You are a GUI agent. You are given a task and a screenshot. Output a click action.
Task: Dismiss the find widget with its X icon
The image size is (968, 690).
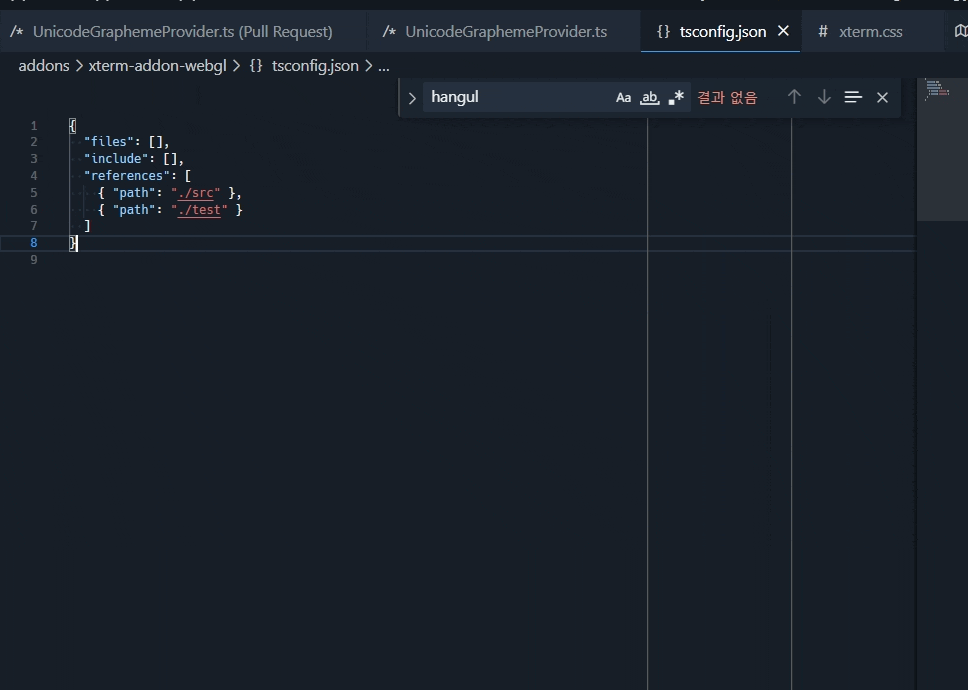tap(882, 97)
